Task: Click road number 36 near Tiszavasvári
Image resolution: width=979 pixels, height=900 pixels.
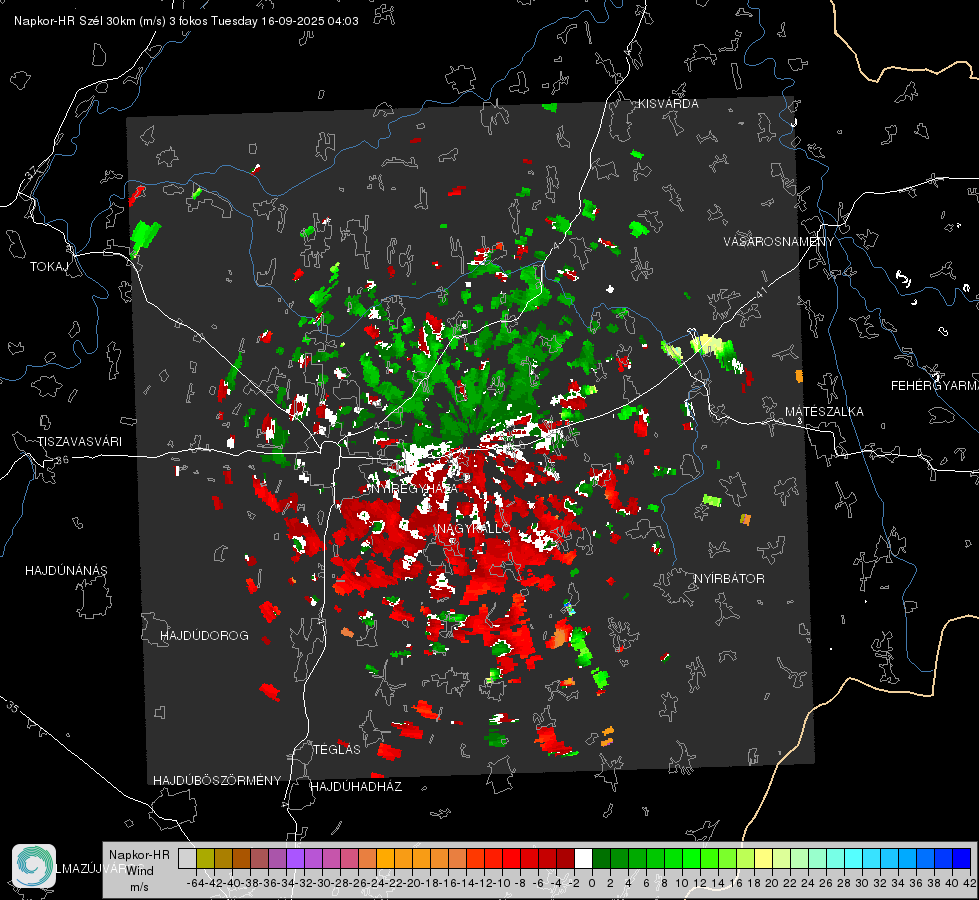Action: point(62,460)
